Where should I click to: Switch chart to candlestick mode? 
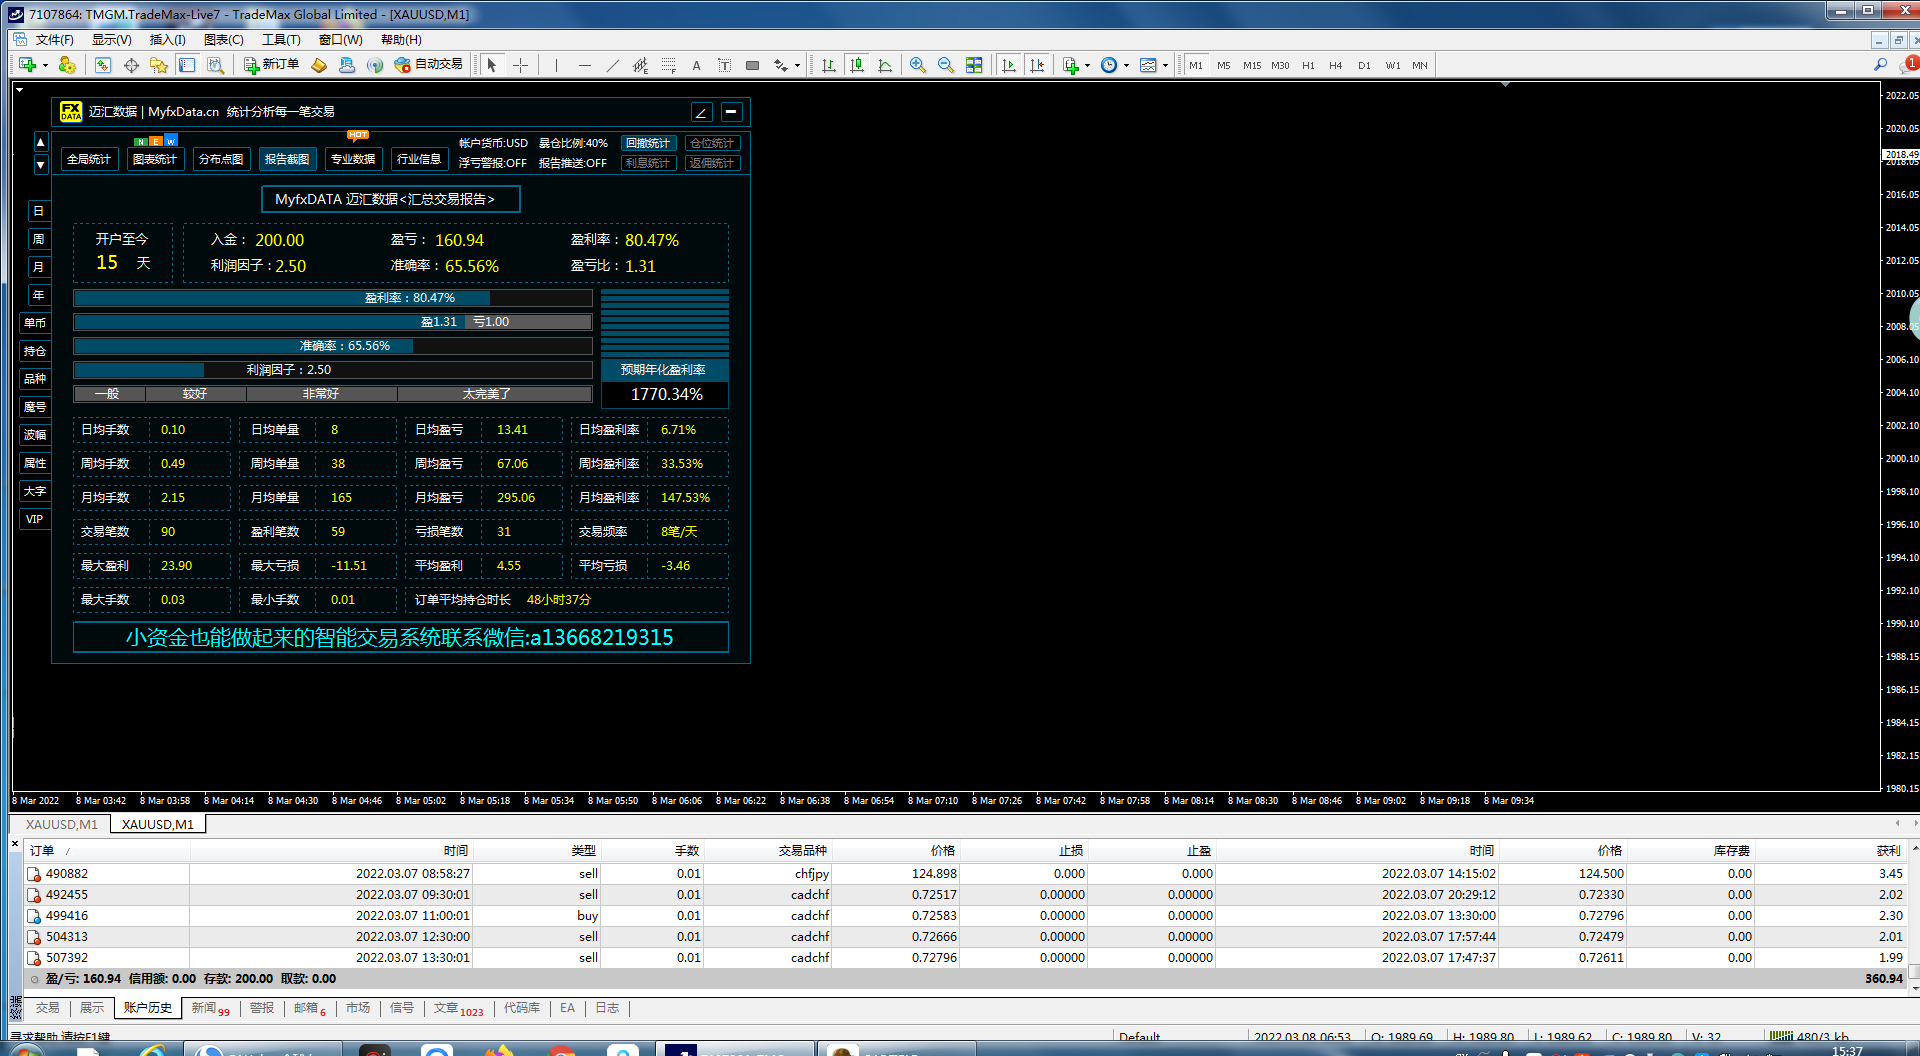pos(857,65)
